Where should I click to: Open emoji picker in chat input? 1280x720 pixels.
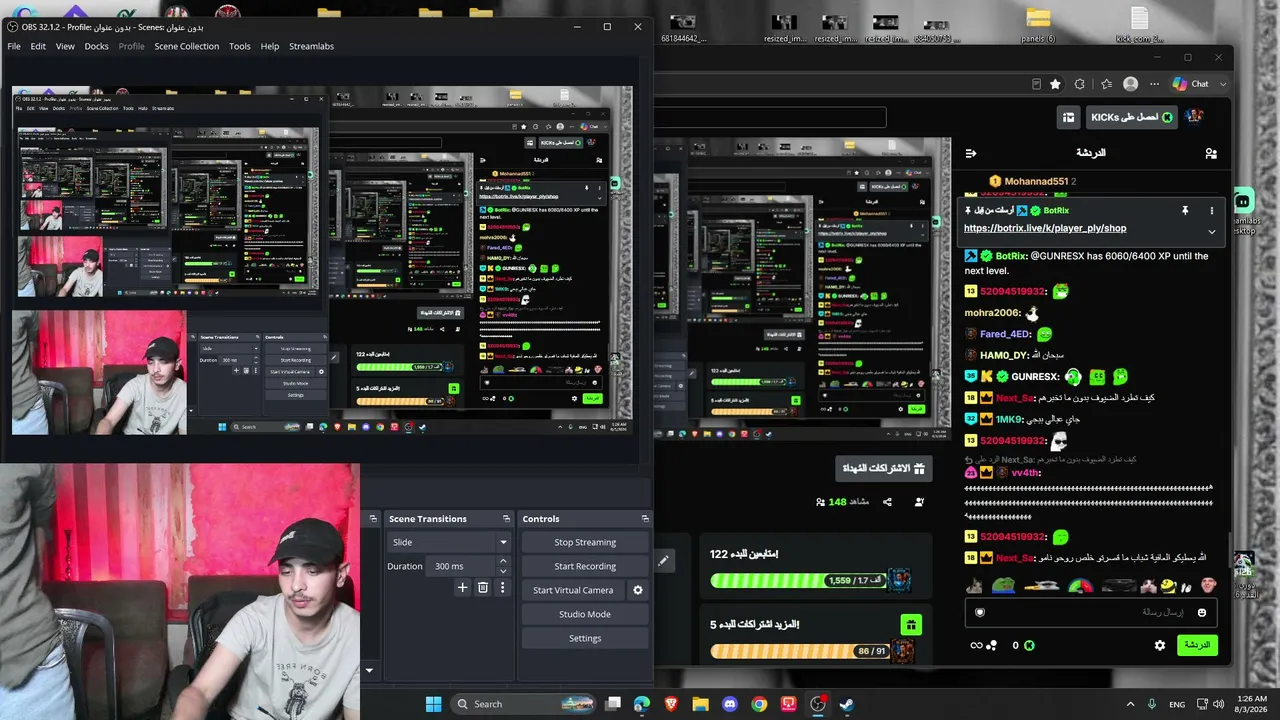click(1202, 612)
